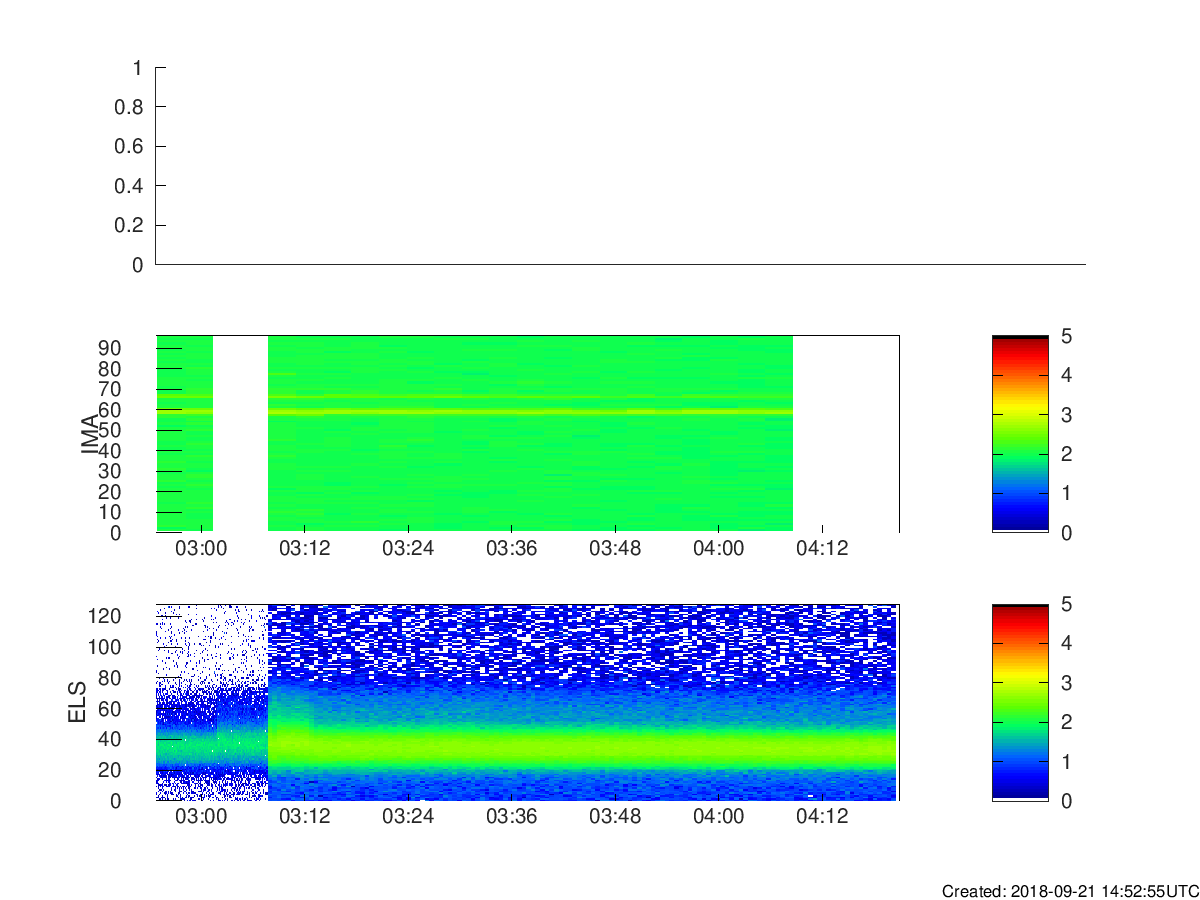1200x900 pixels.
Task: Click 03:00 tick on IMA time axis
Action: (201, 548)
